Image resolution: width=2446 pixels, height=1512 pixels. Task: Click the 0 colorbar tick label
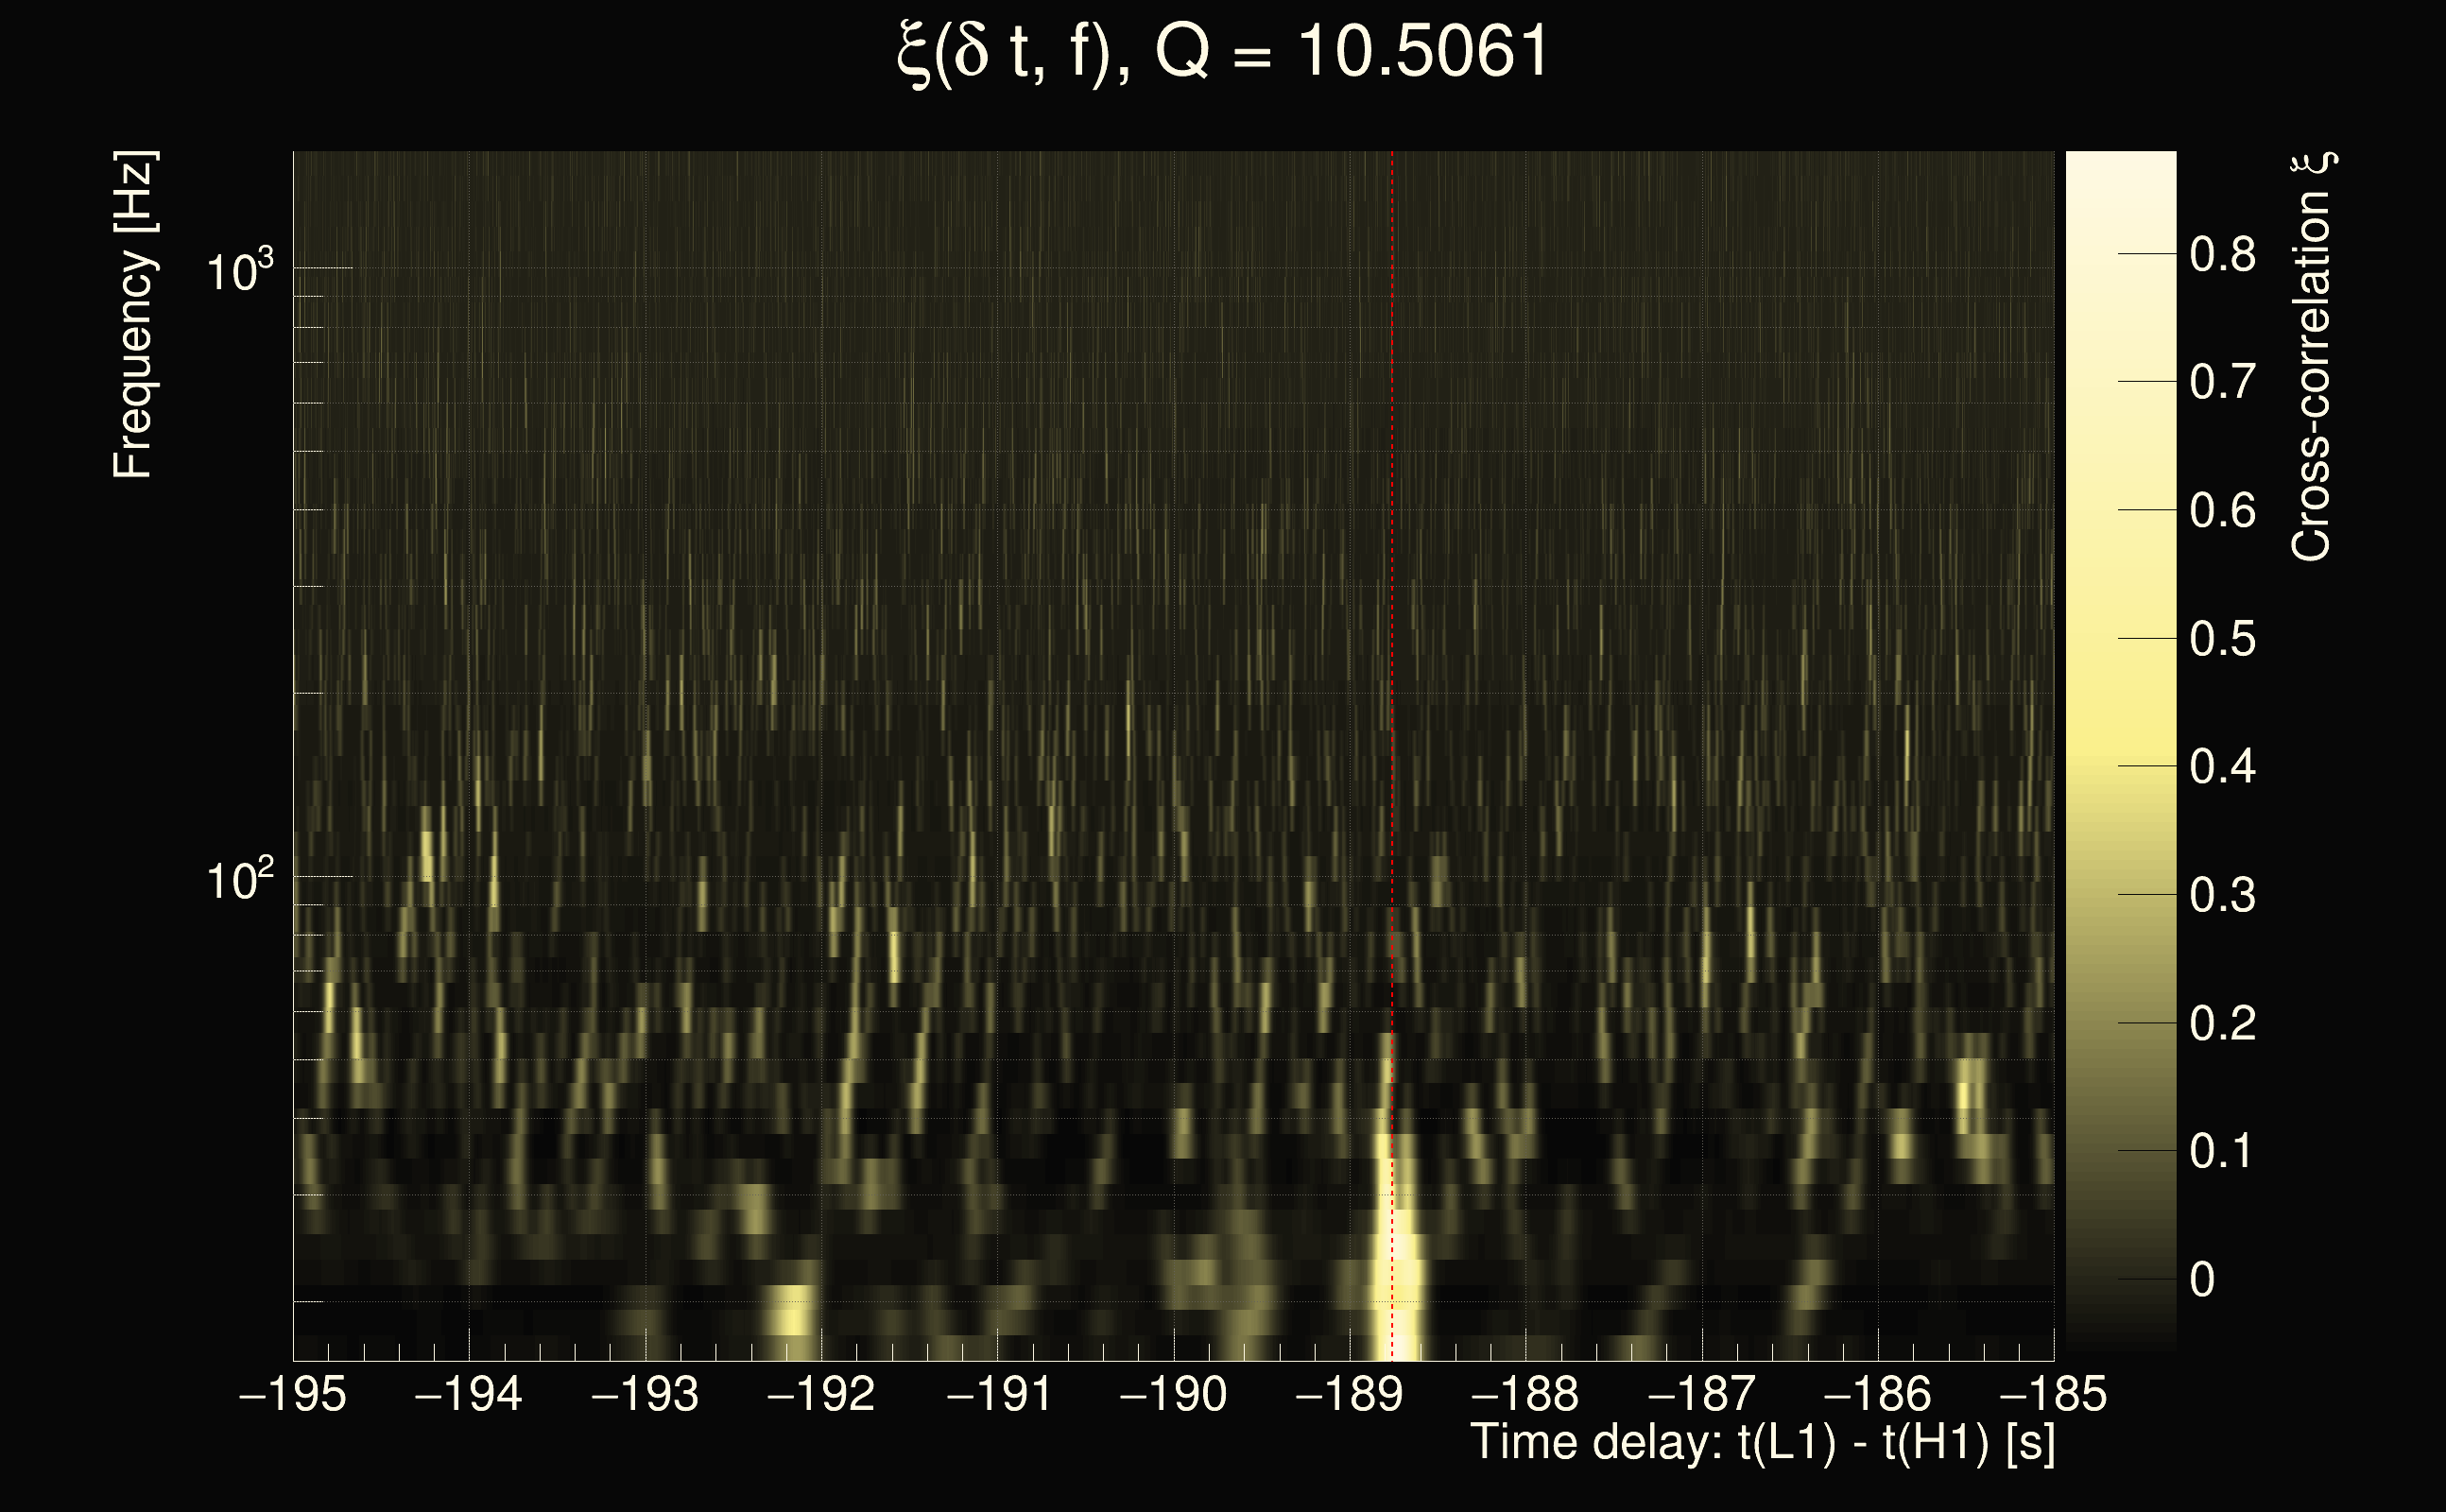point(2202,1280)
